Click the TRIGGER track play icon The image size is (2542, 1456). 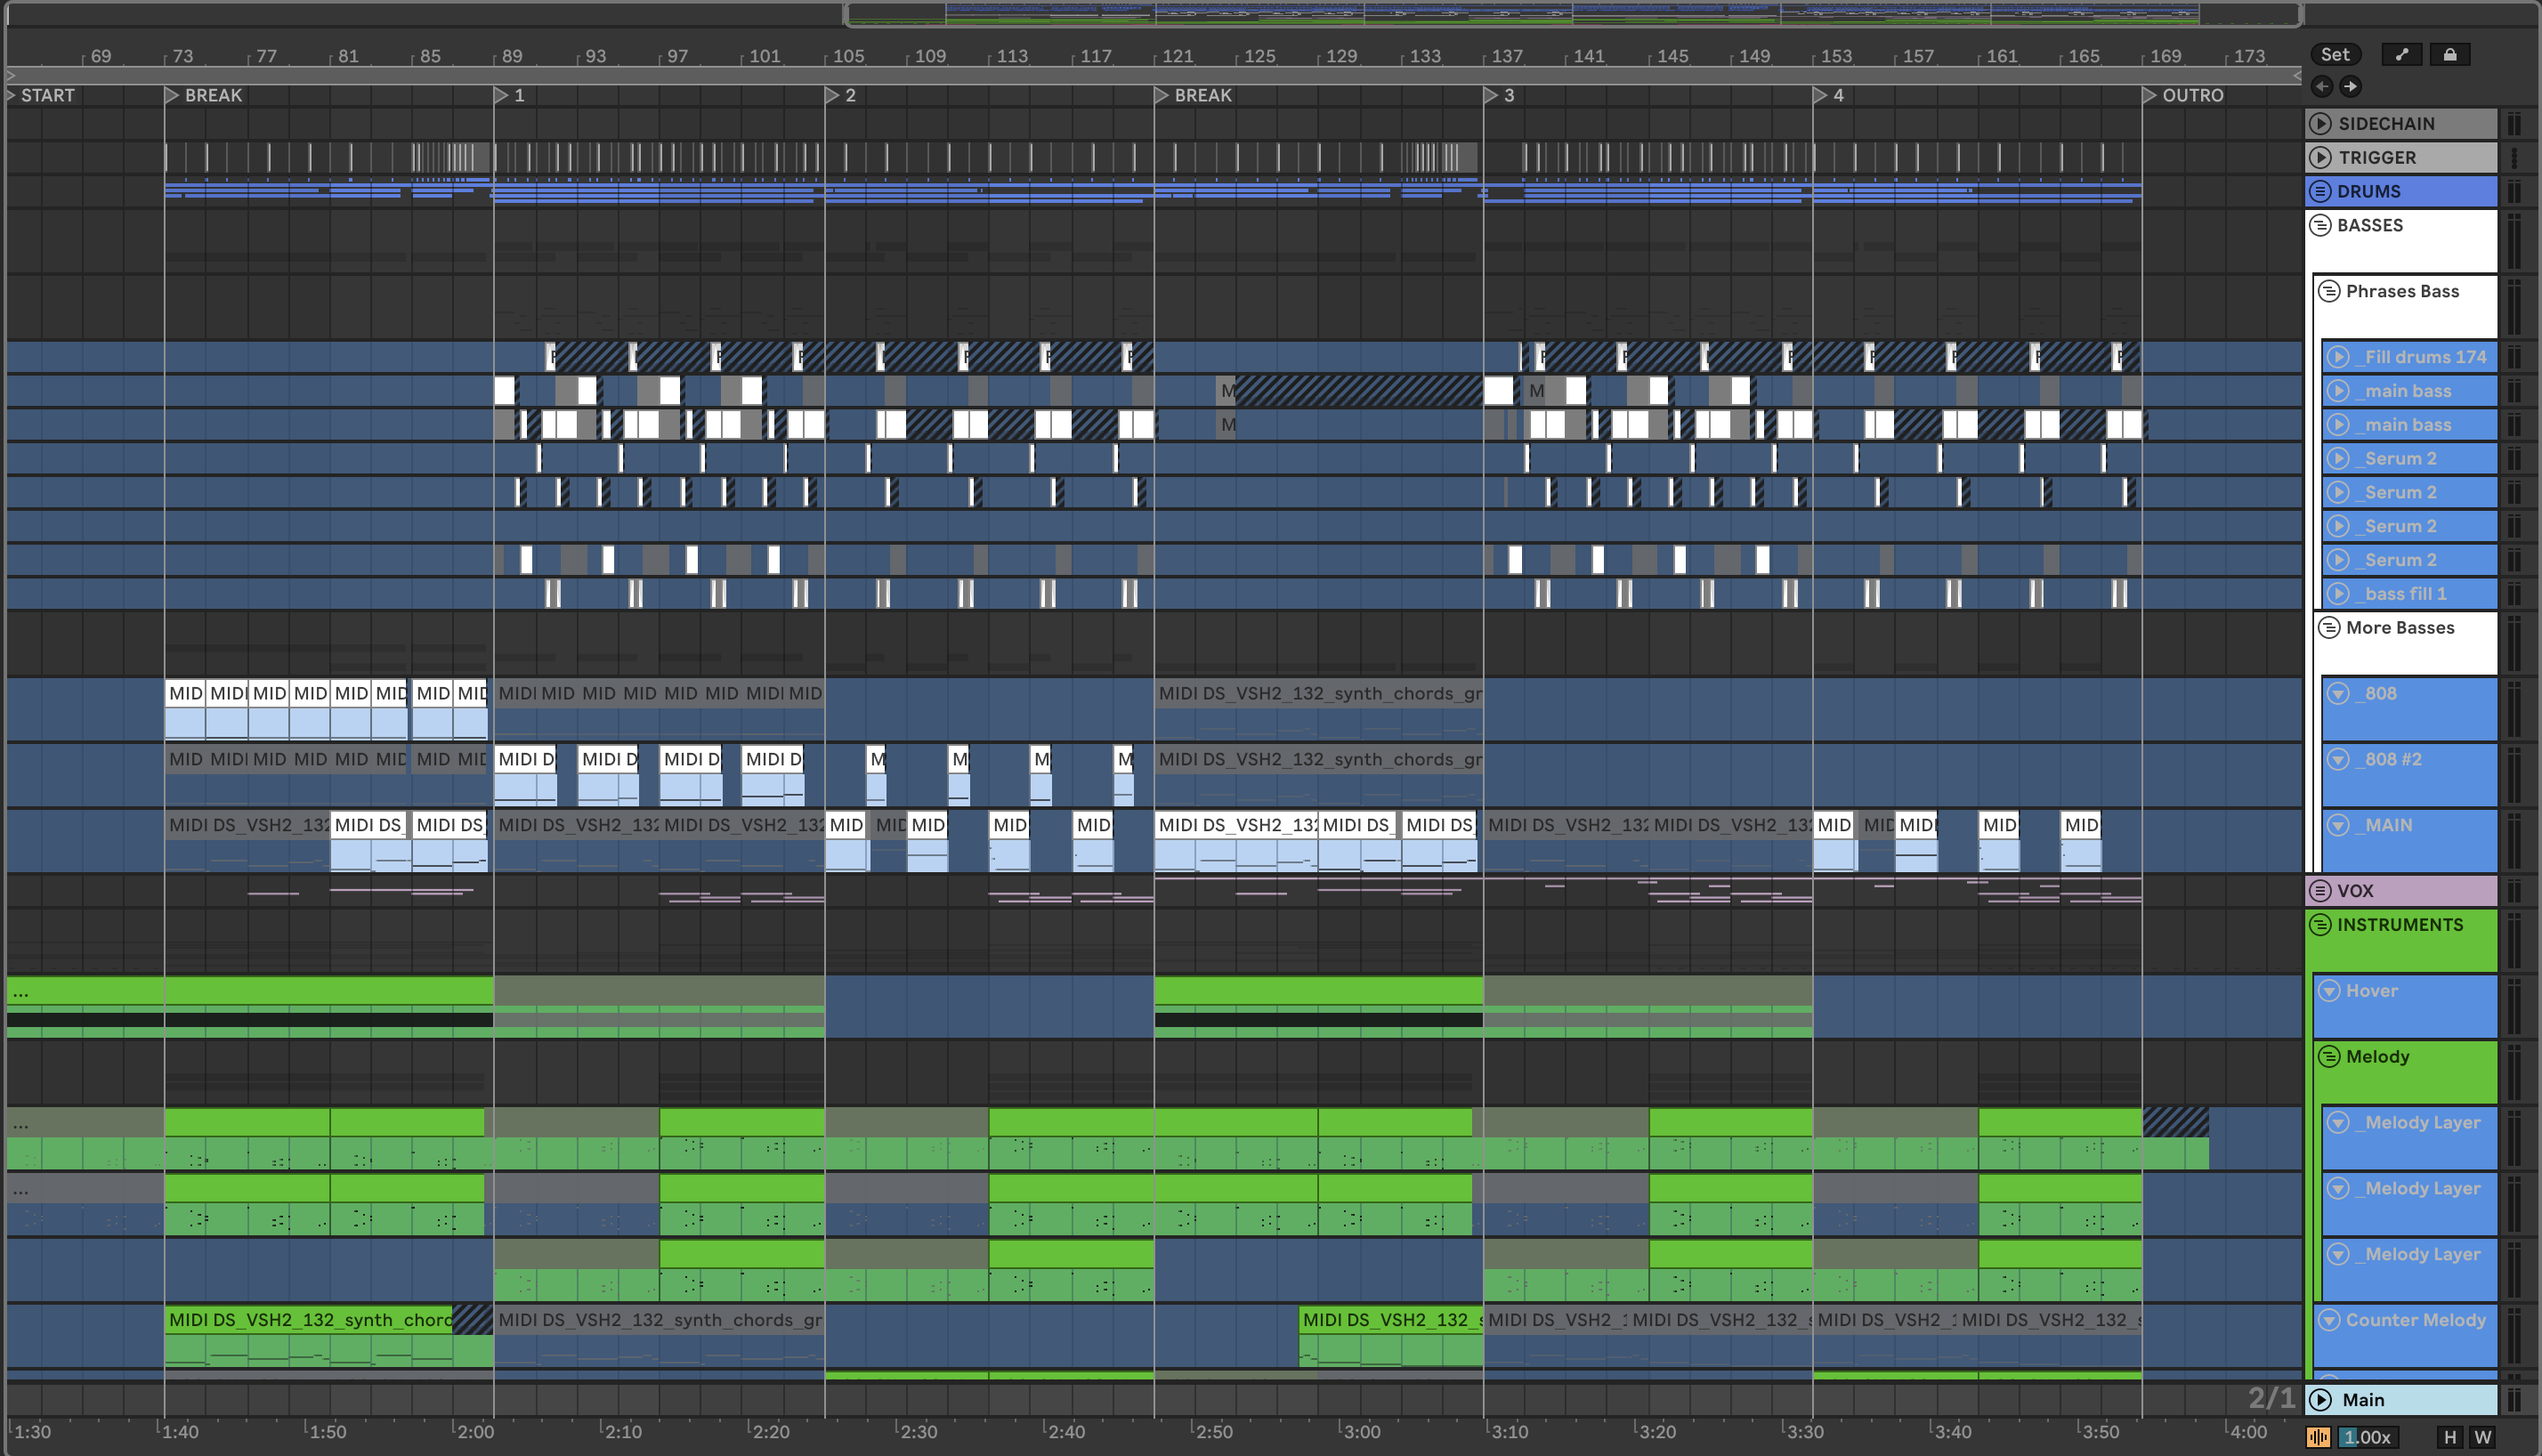[2320, 158]
